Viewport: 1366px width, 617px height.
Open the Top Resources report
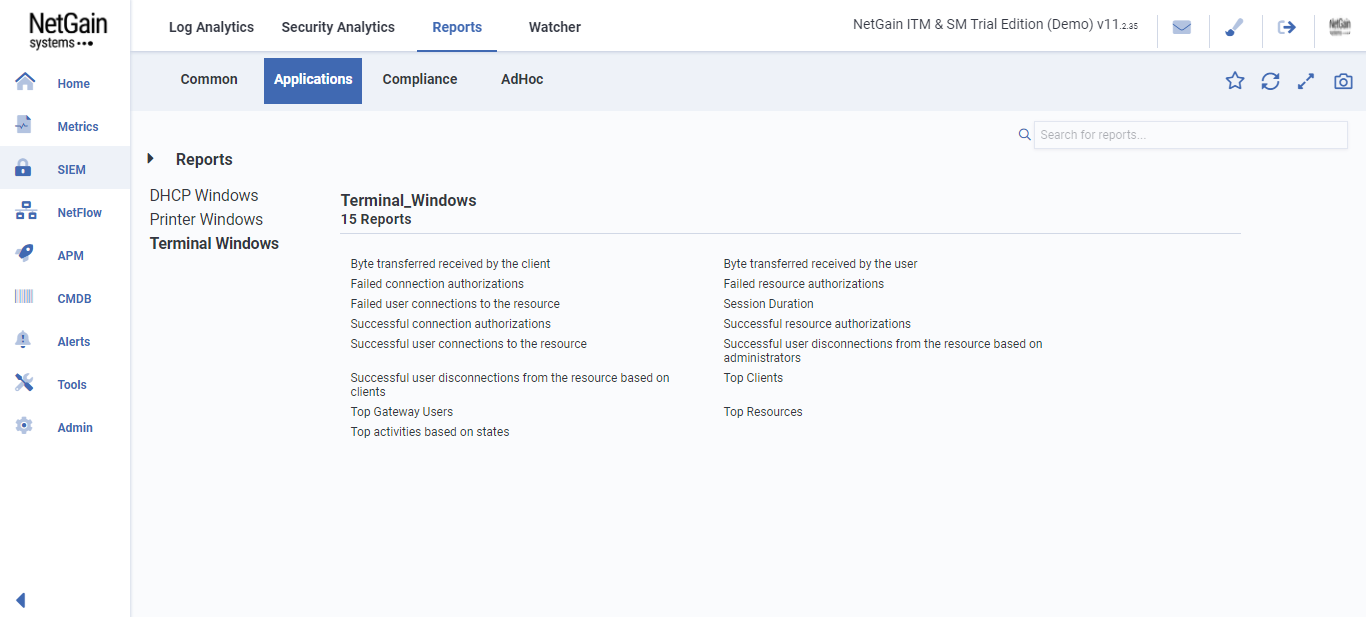[763, 412]
